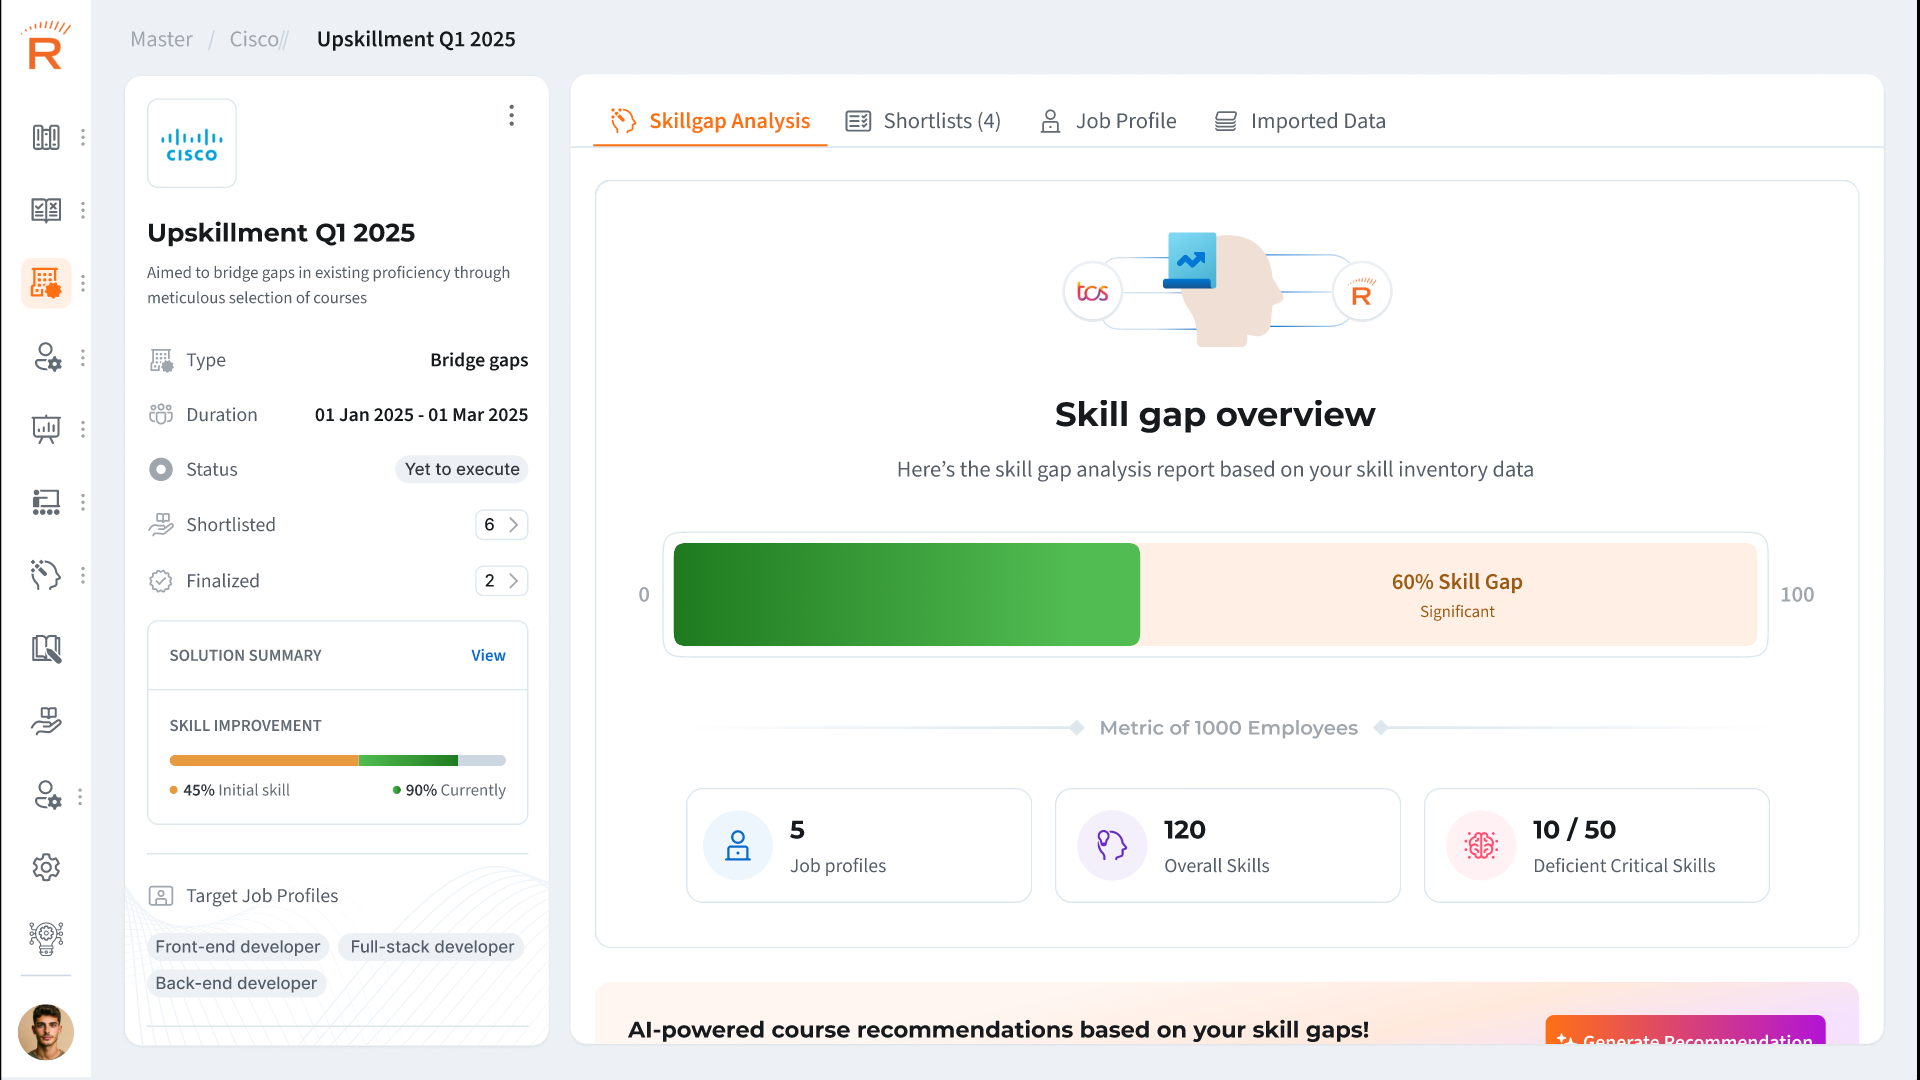Click the Front-end developer profile tag
Screen dimensions: 1920x1080
[x=238, y=947]
